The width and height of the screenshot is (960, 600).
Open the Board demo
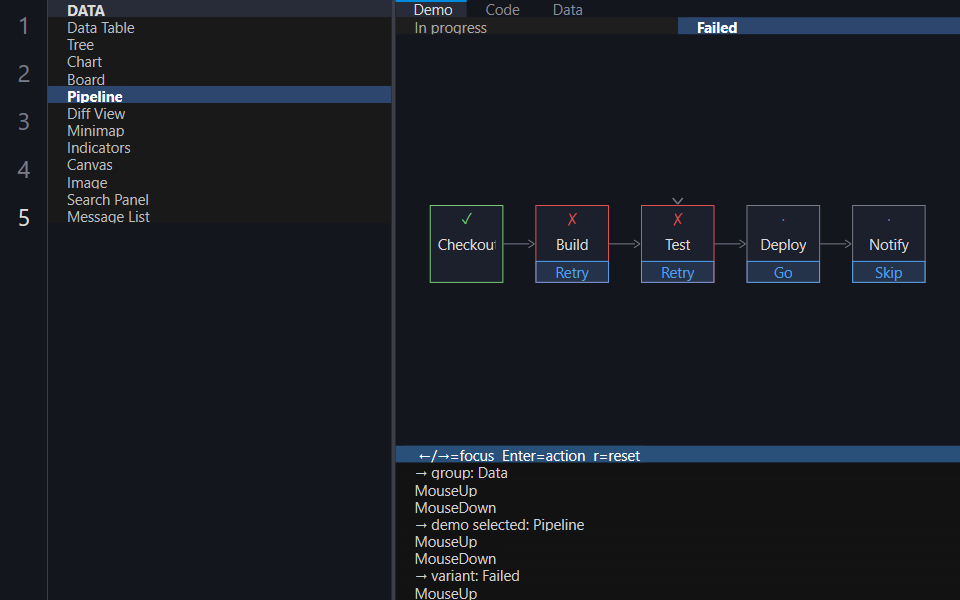pyautogui.click(x=219, y=79)
